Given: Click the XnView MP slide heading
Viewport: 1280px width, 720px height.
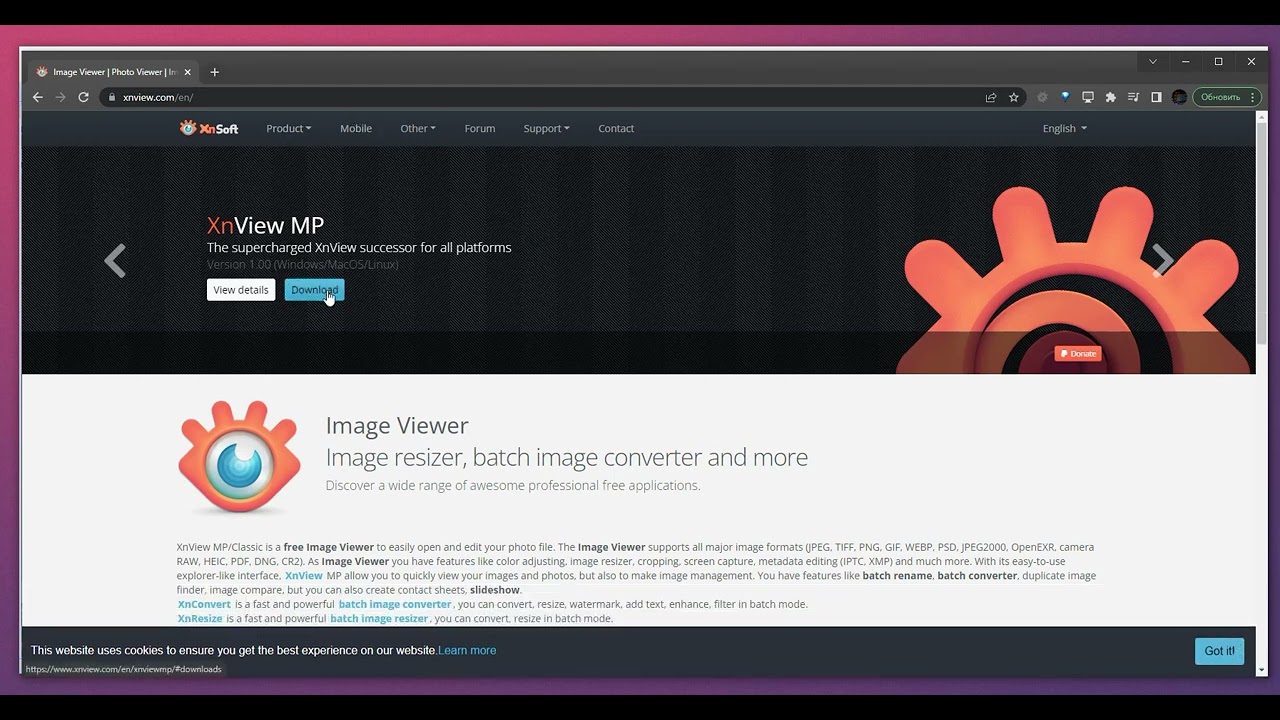Looking at the screenshot, I should coord(265,225).
